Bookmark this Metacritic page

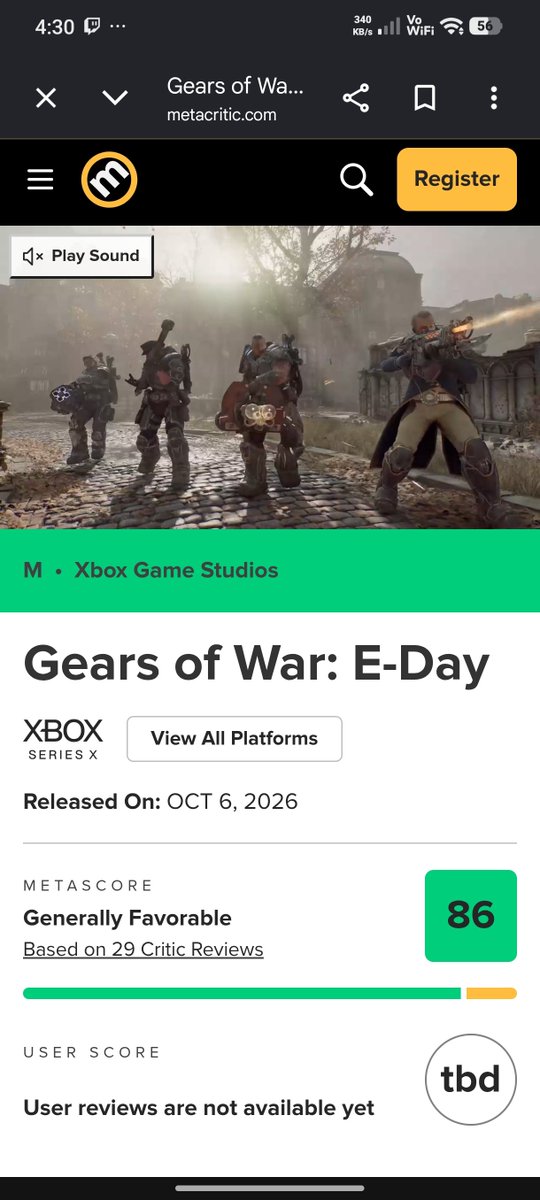tap(425, 98)
